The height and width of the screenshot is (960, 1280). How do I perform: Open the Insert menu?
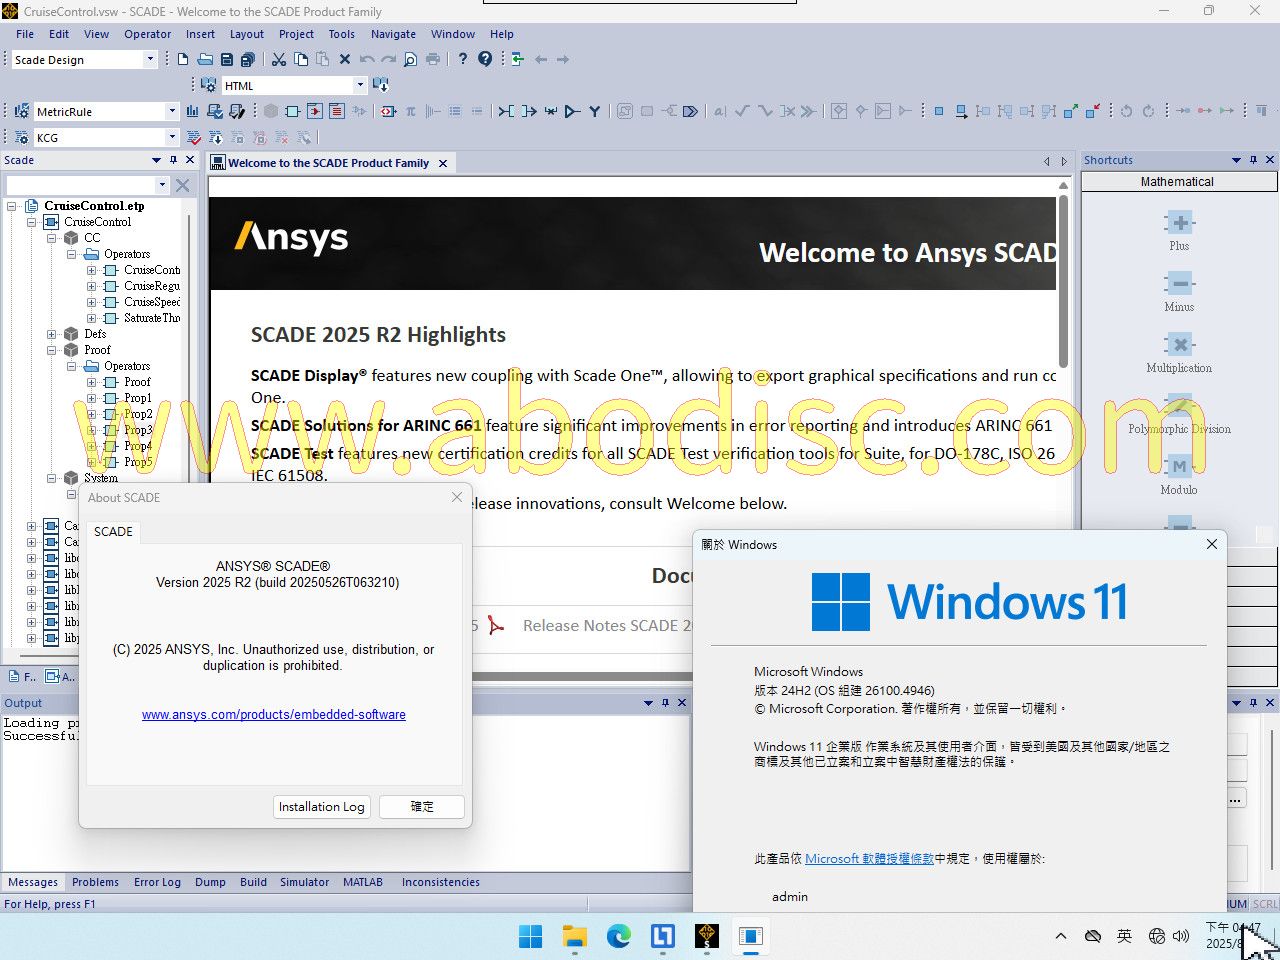(x=200, y=34)
